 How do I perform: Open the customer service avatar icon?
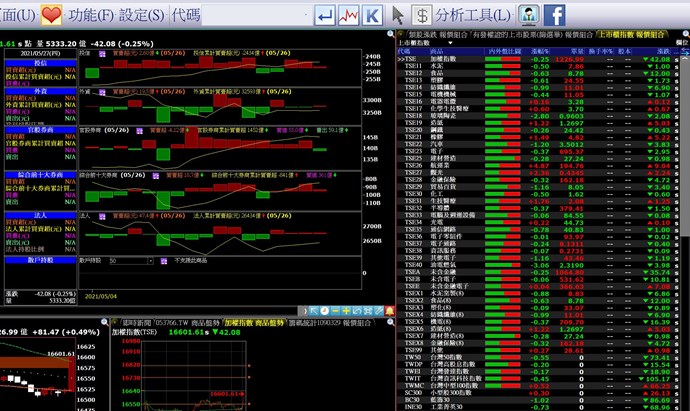click(528, 15)
